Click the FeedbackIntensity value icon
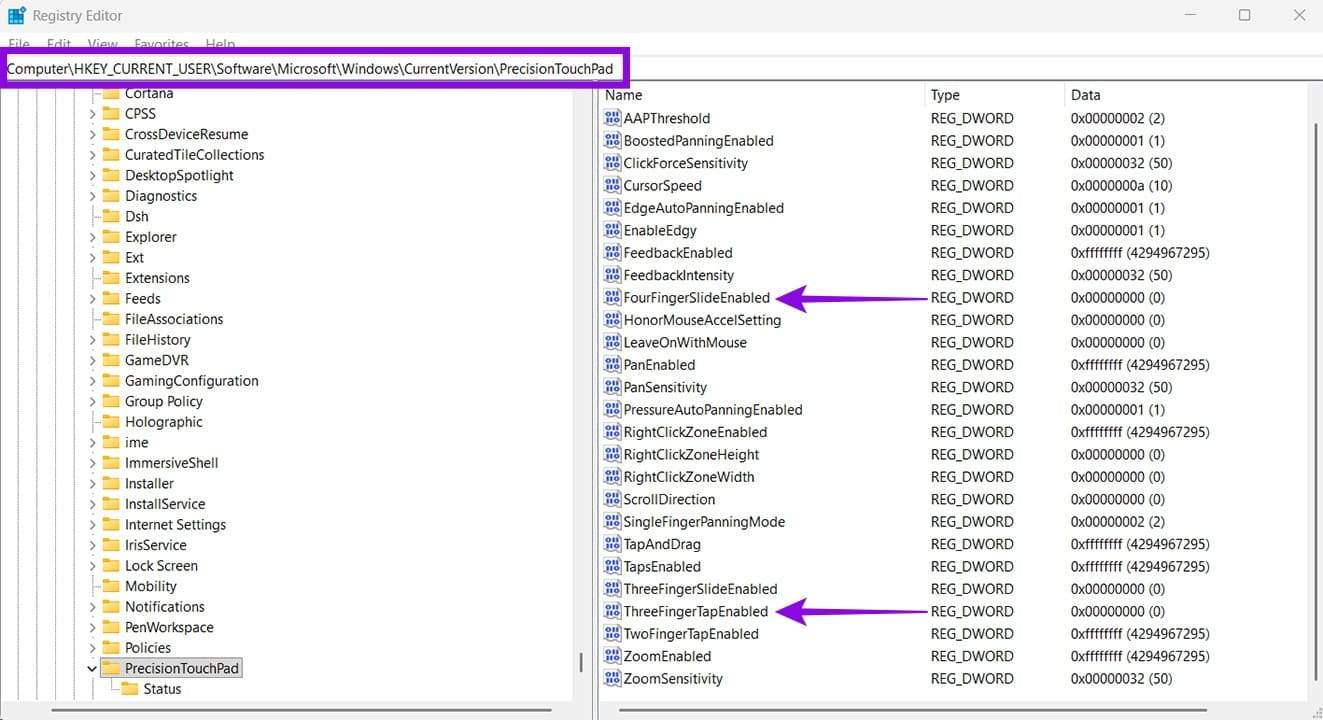1323x720 pixels. 612,275
